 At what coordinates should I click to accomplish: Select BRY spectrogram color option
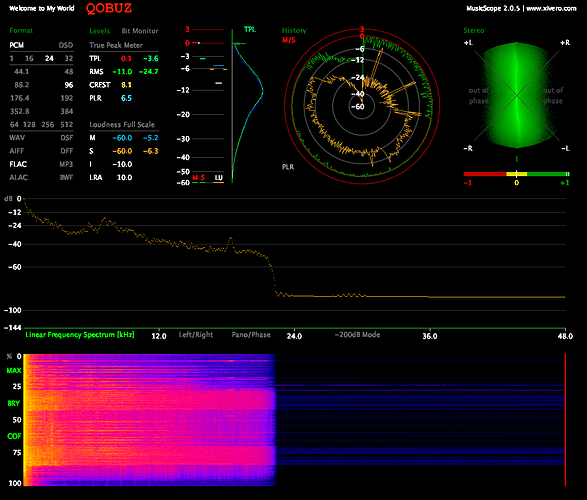point(13,403)
